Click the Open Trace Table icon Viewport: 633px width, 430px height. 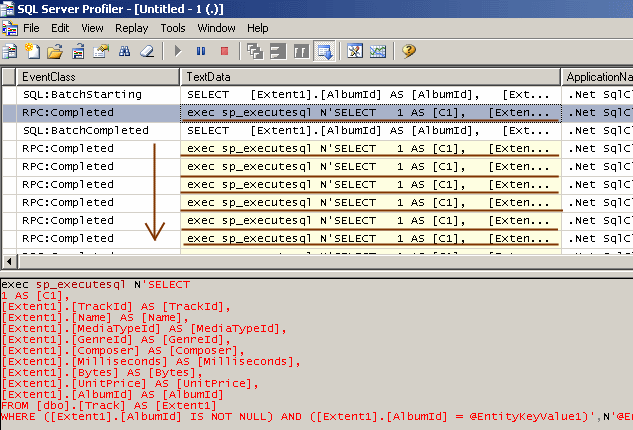point(78,51)
